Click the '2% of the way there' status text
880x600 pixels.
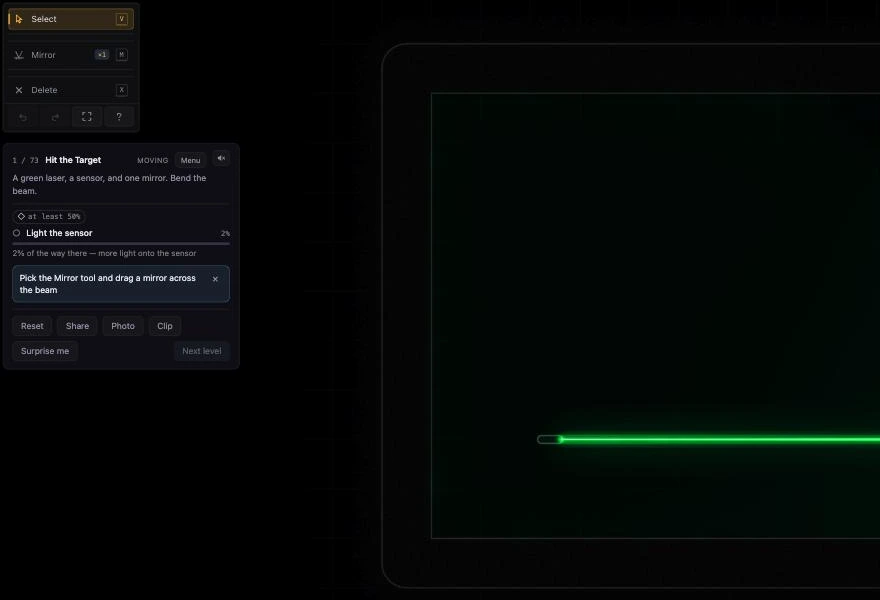click(x=104, y=253)
